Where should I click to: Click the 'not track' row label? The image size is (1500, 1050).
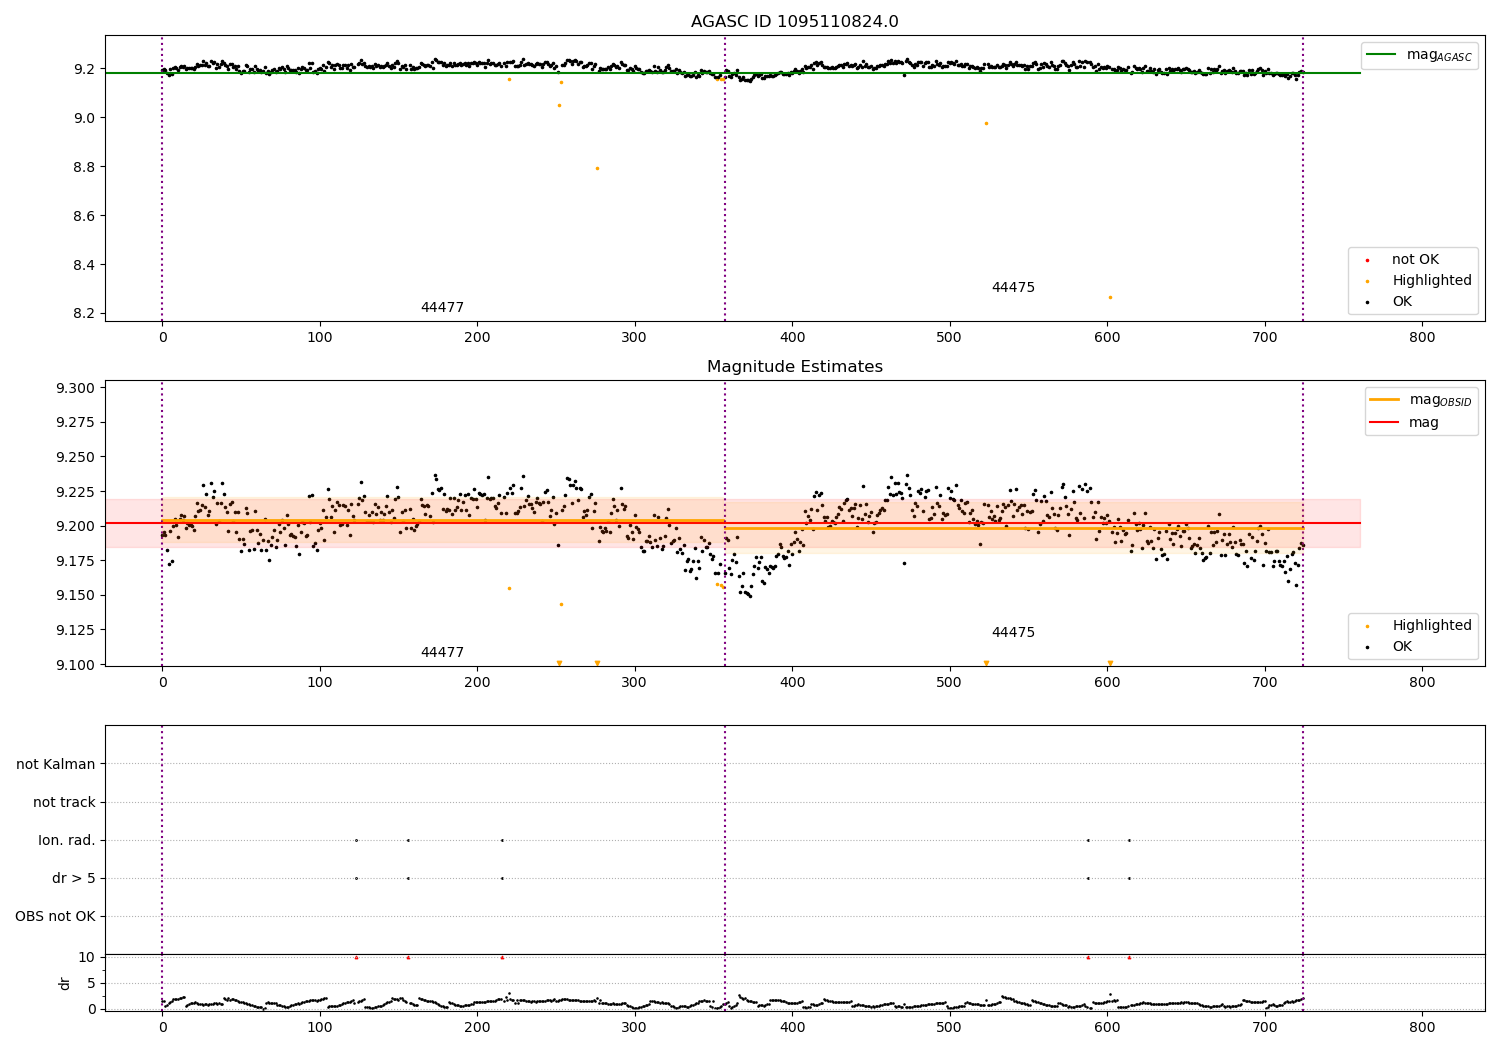pyautogui.click(x=64, y=803)
